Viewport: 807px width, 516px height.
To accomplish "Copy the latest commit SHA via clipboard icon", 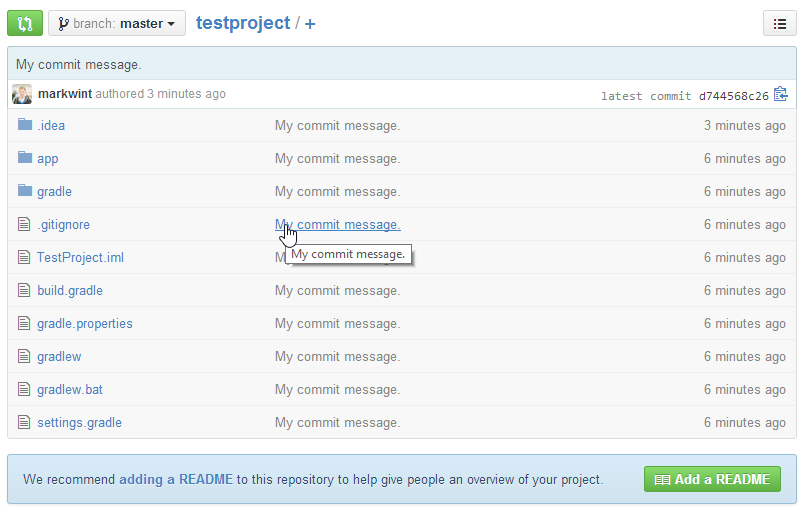I will 781,95.
